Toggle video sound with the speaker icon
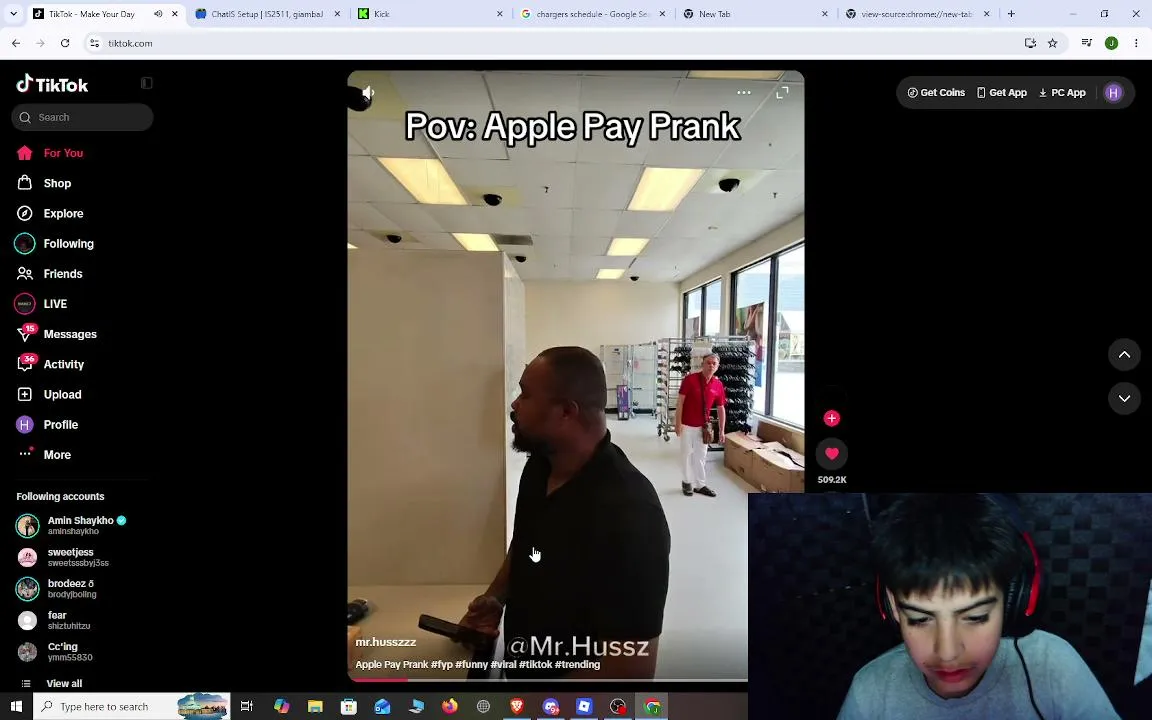The image size is (1152, 720). (368, 93)
